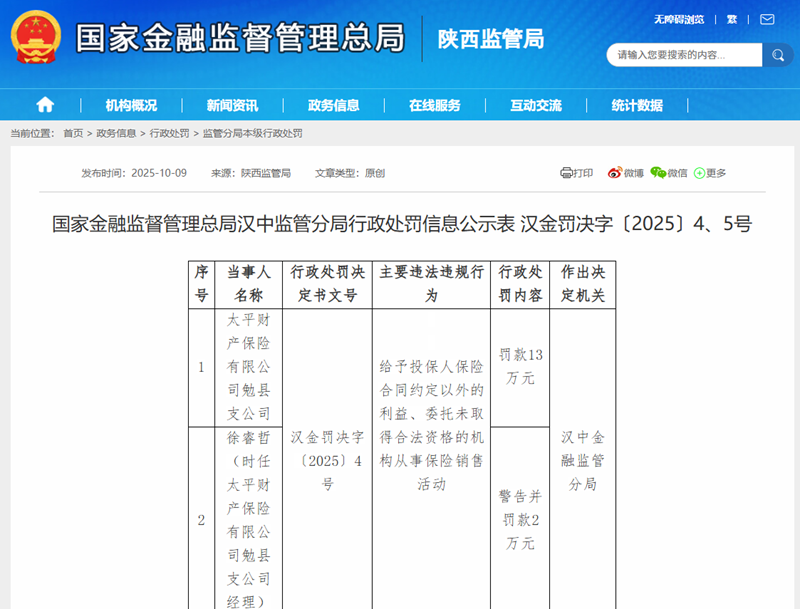Expand 更多 sharing options

pos(710,173)
